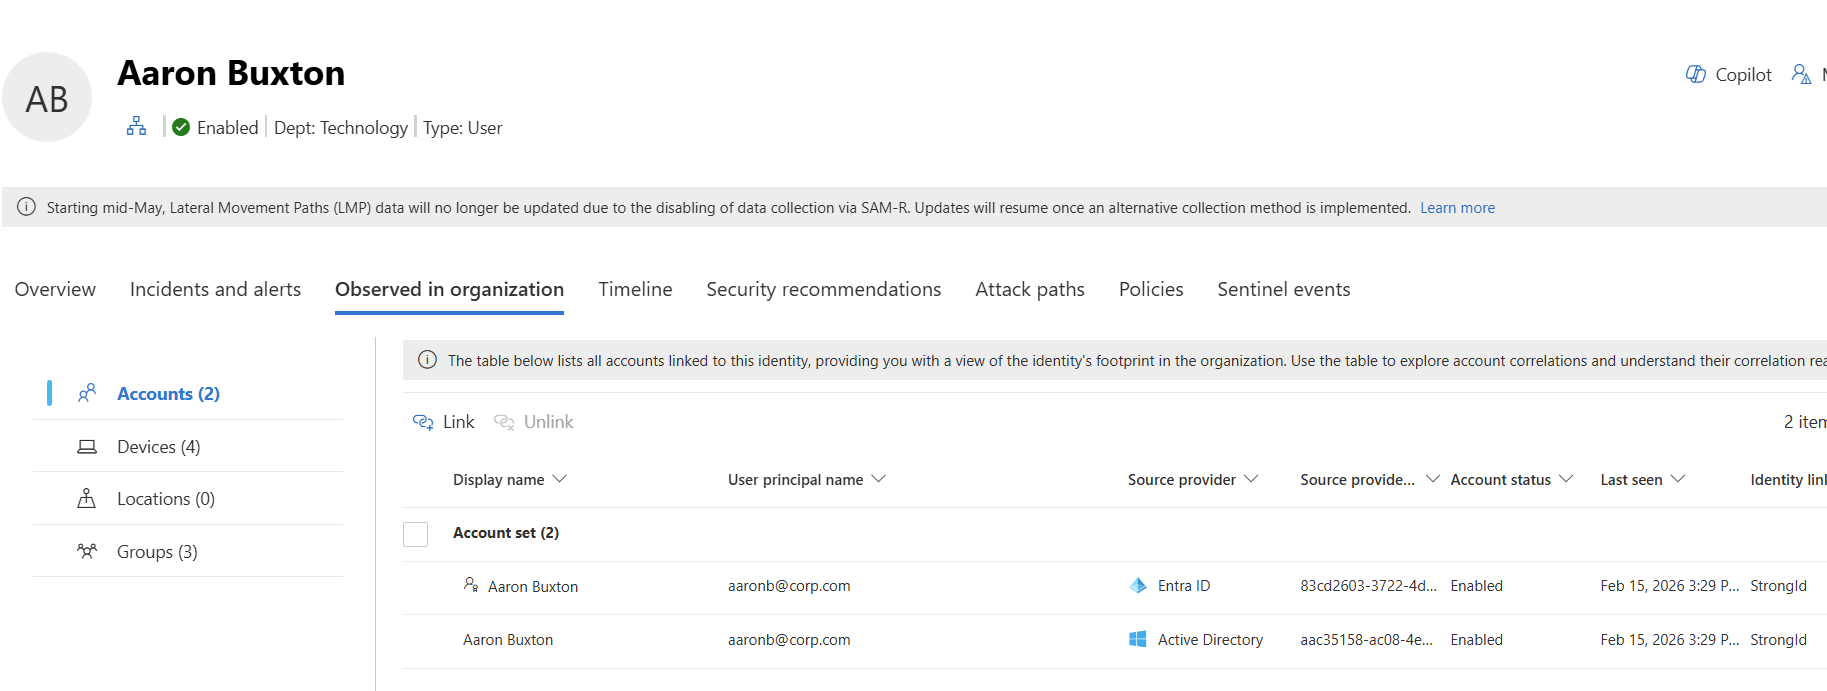Select Devices (4) in sidebar

[x=158, y=447]
